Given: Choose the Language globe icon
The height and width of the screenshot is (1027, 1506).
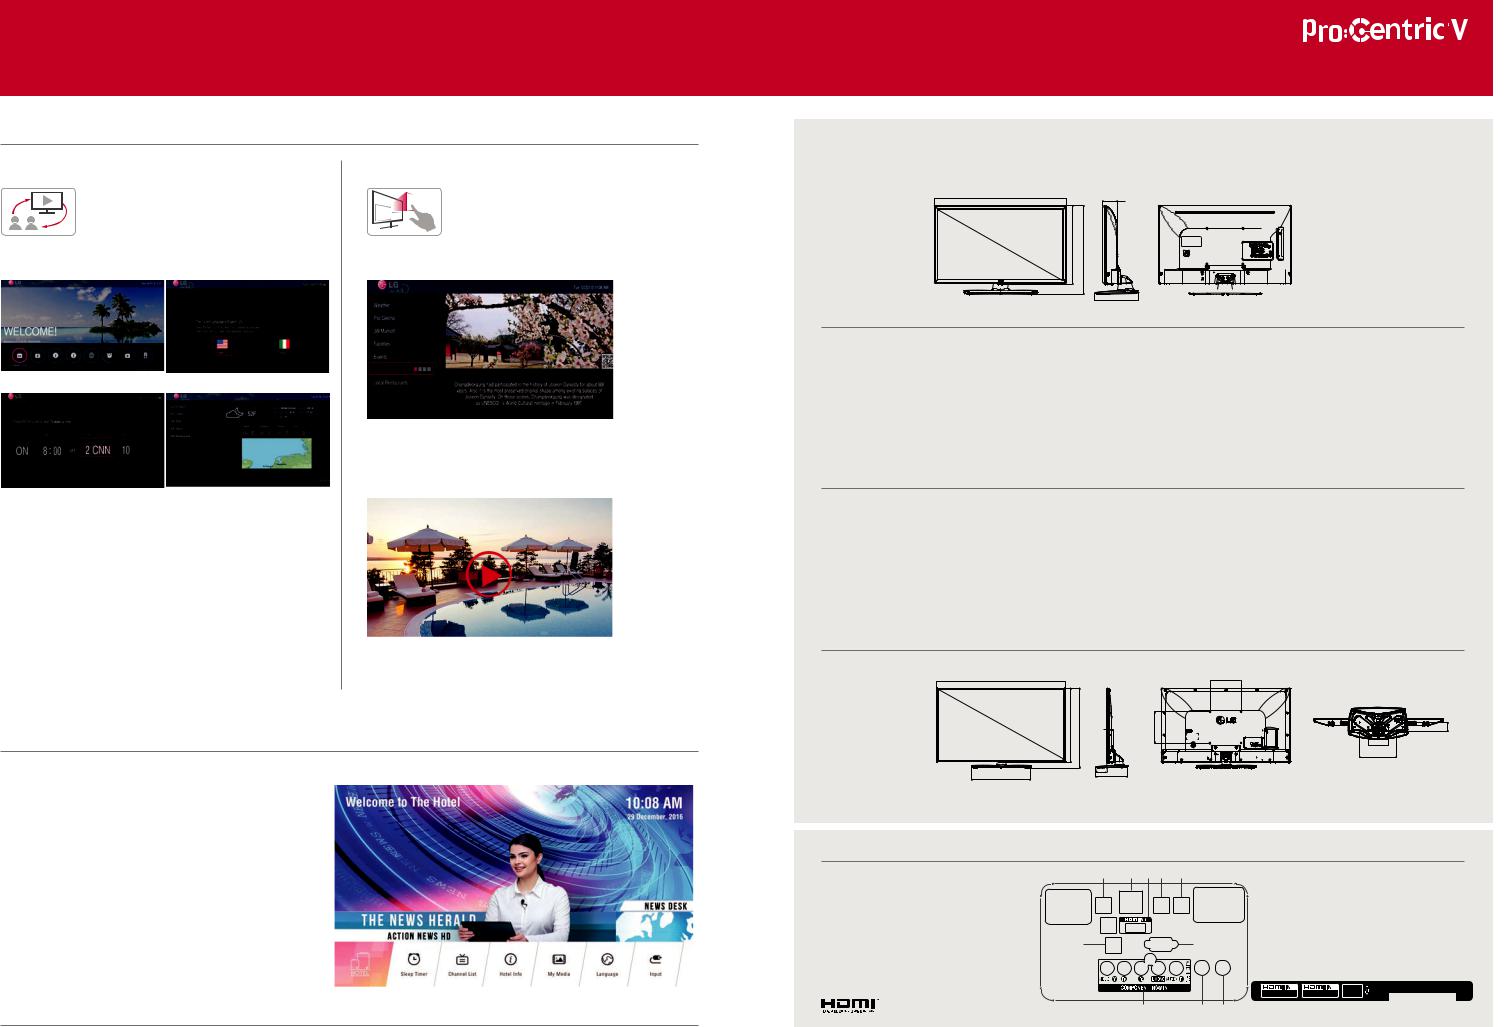Looking at the screenshot, I should click(607, 958).
